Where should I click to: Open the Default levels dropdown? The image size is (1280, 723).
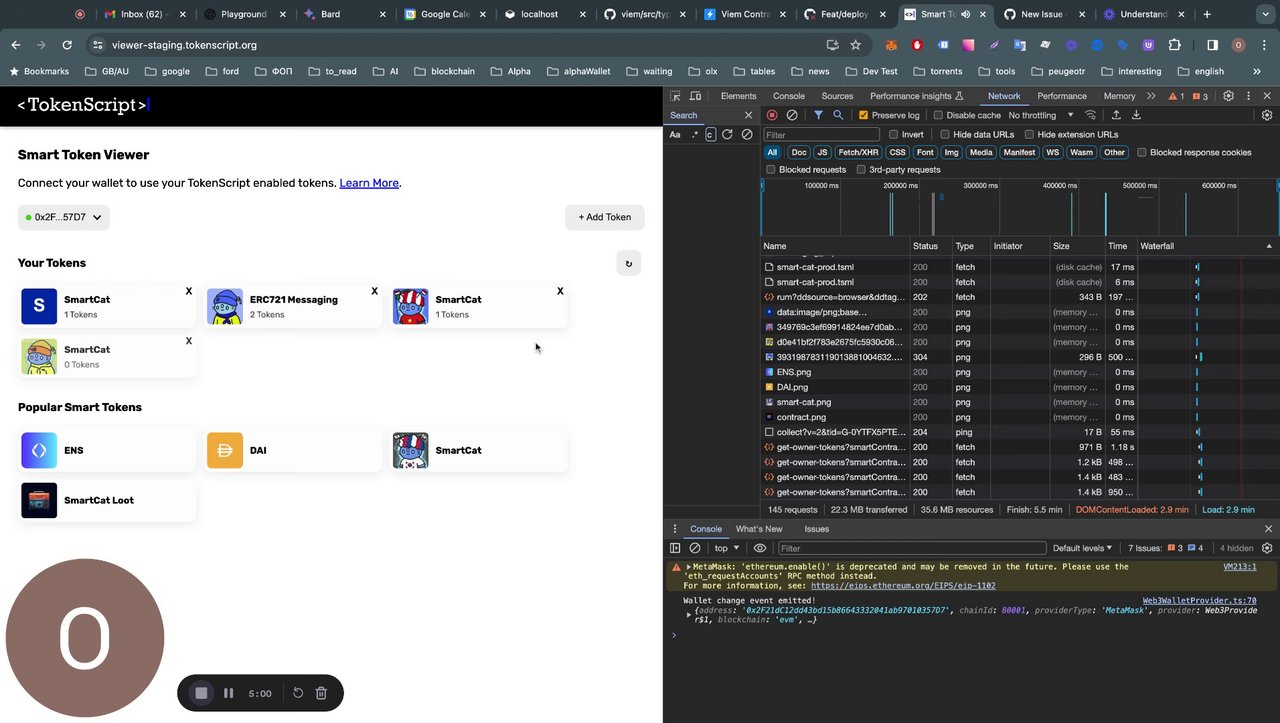pos(1083,548)
